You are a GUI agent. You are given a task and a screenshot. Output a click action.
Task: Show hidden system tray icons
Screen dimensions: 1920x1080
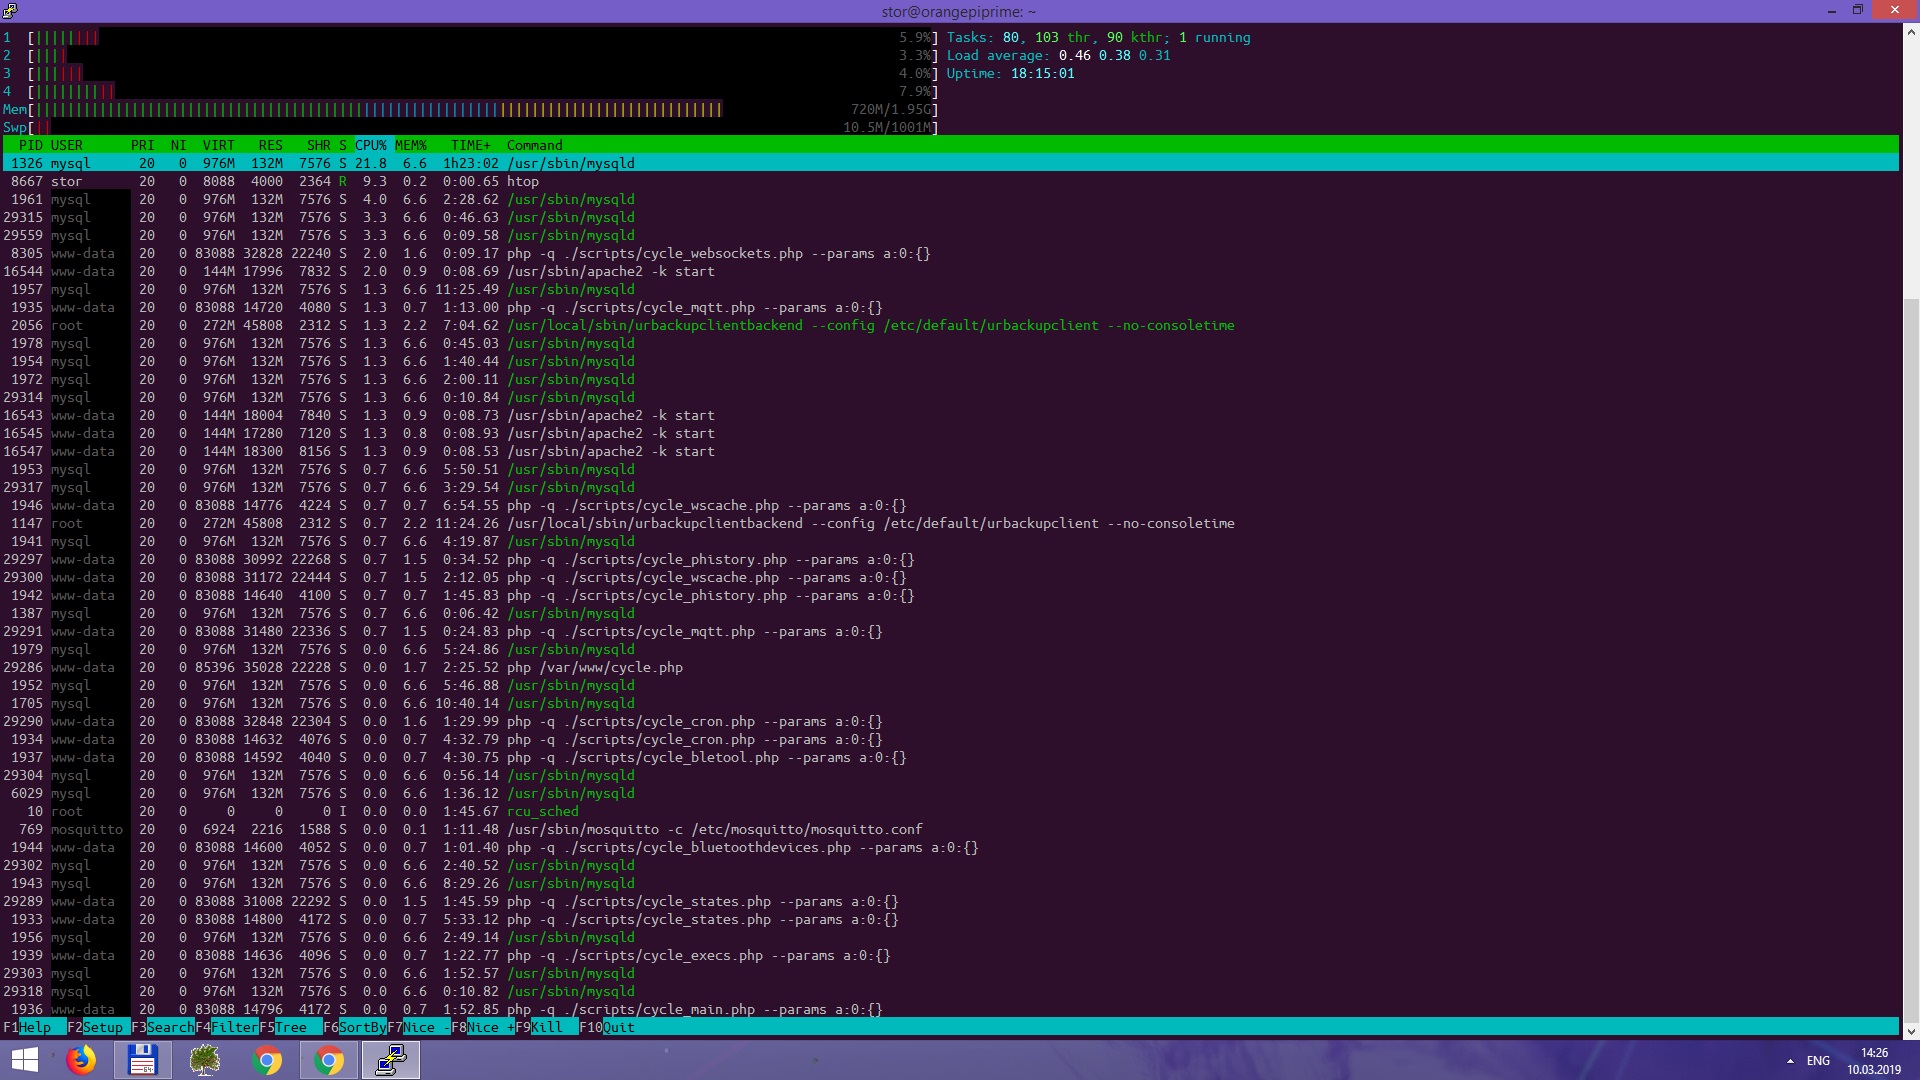(x=1789, y=1061)
